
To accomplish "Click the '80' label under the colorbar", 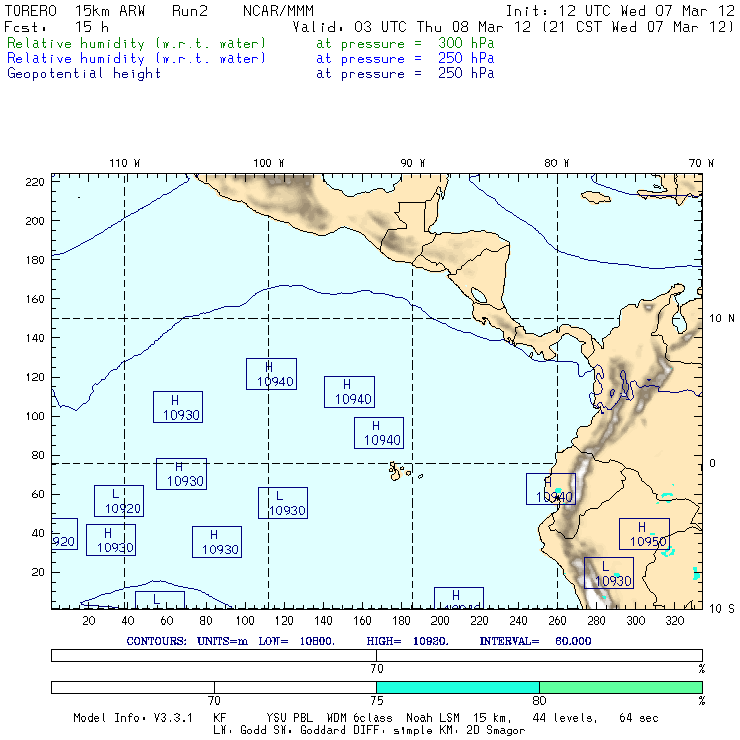I will [x=539, y=700].
